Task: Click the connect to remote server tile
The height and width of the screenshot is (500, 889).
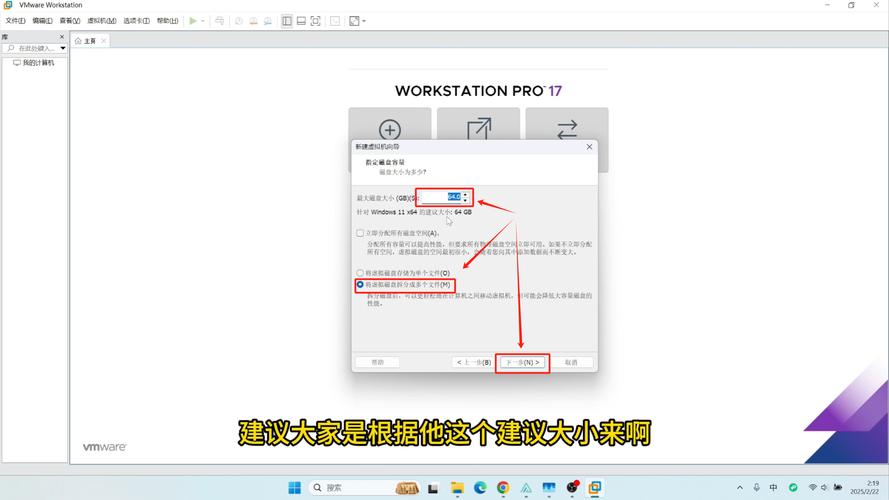Action: pos(567,130)
